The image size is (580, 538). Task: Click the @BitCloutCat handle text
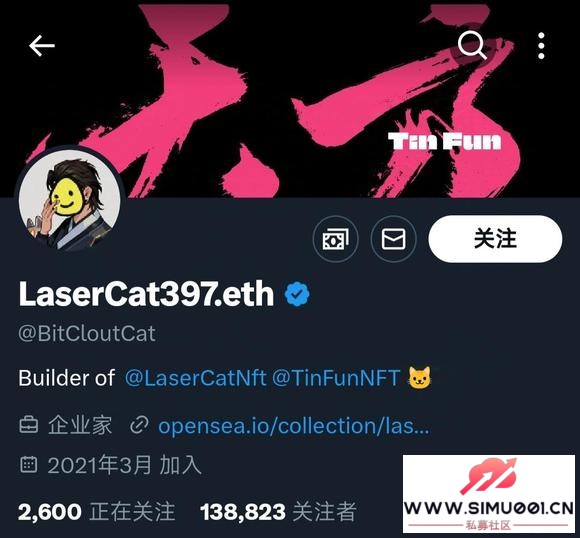tap(87, 334)
